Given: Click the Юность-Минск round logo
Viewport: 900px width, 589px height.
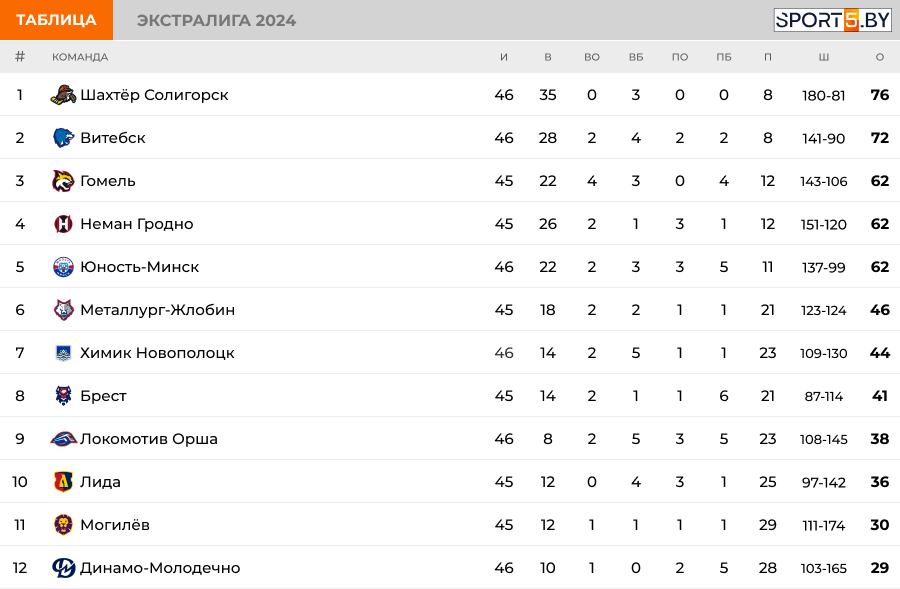Looking at the screenshot, I should pos(63,267).
